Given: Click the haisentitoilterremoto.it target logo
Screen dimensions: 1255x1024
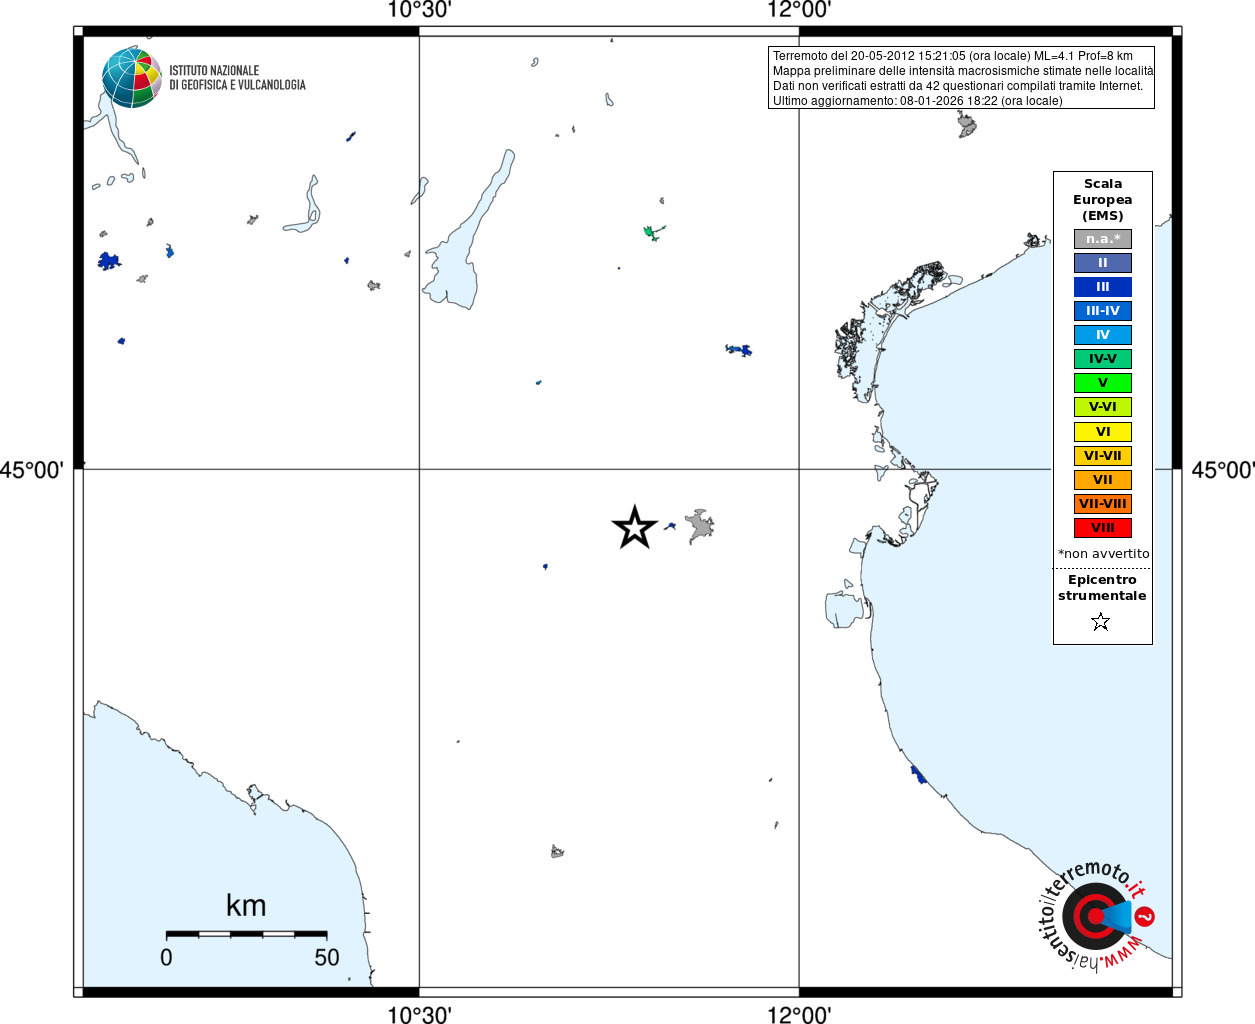Looking at the screenshot, I should (1096, 915).
